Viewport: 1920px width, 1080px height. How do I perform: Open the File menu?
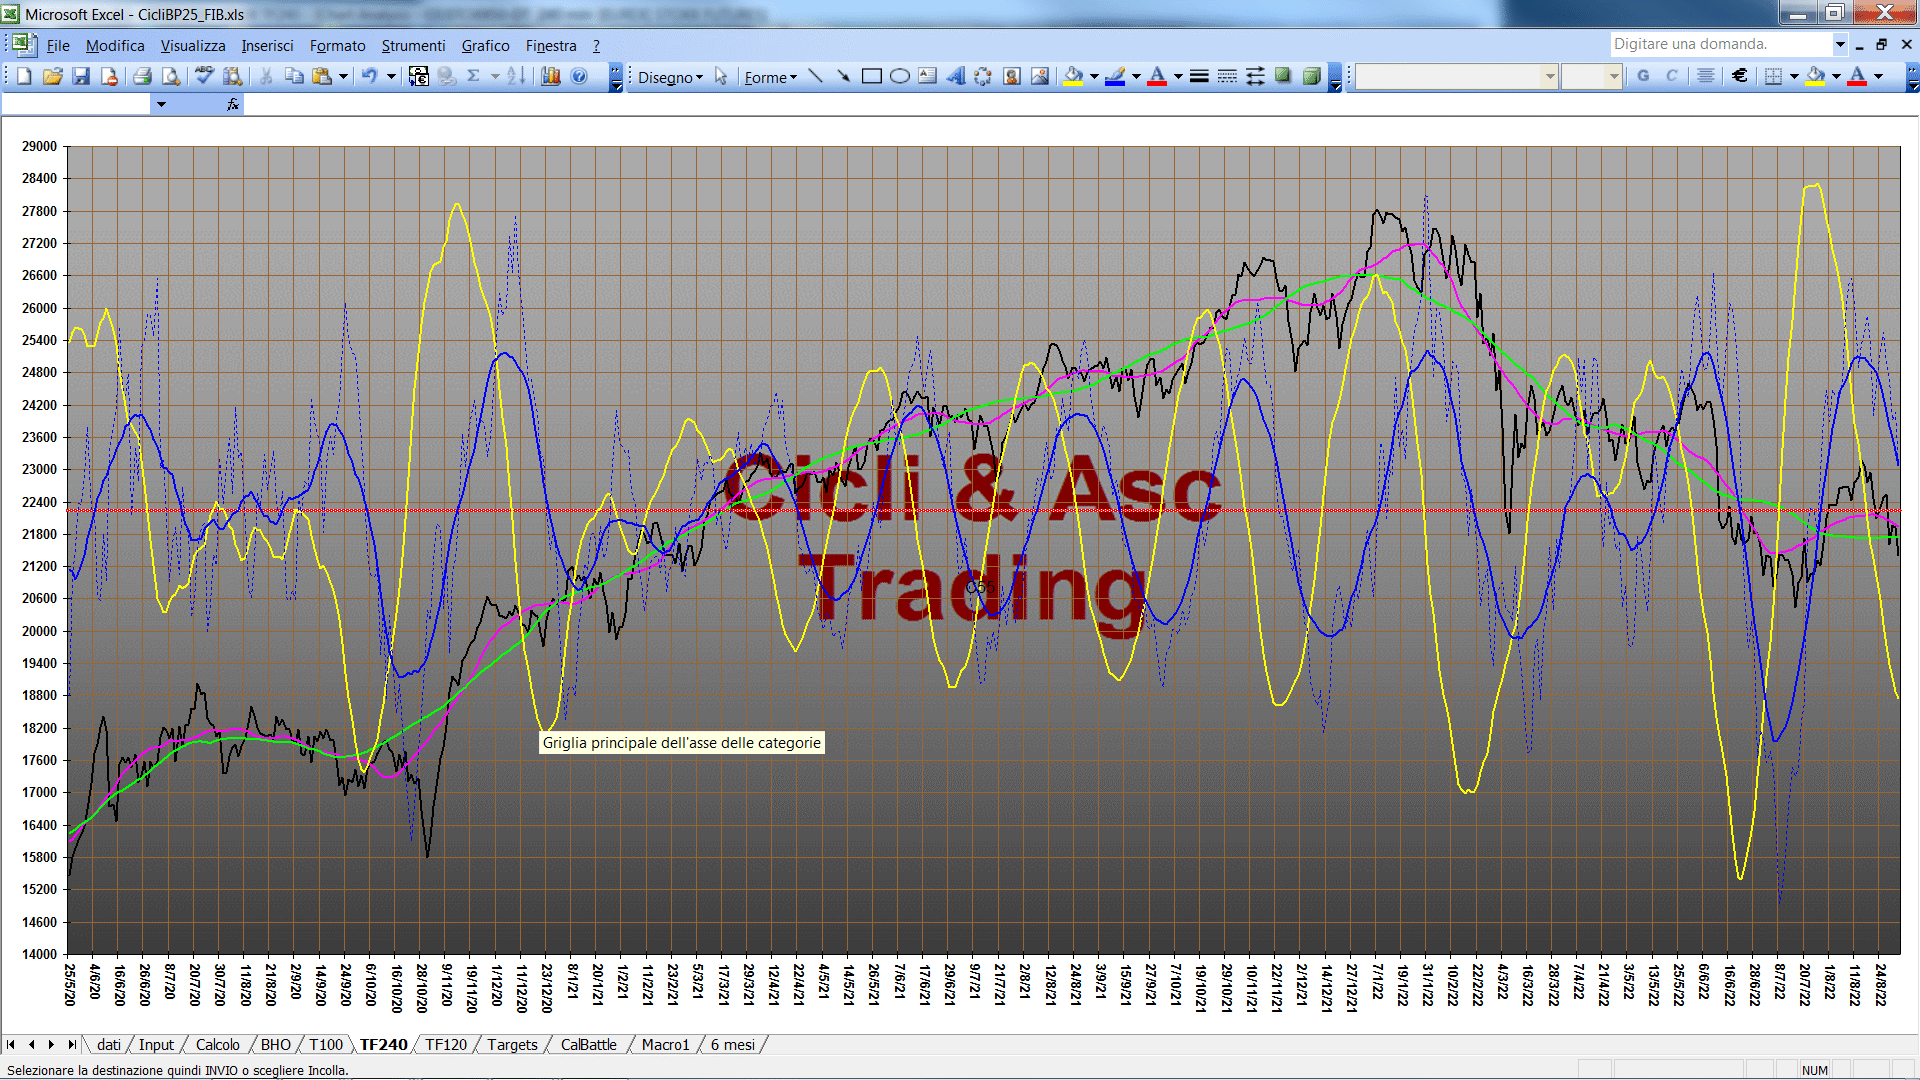(x=58, y=46)
